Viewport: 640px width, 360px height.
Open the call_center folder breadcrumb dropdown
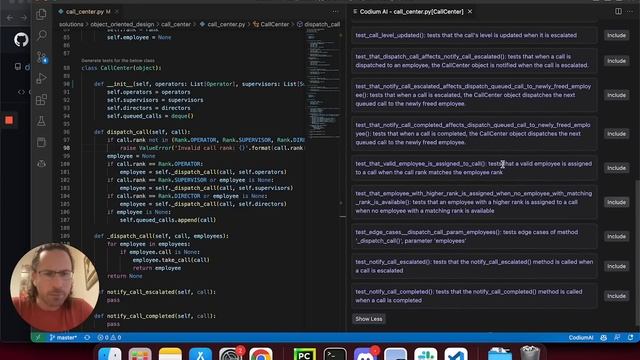tap(176, 24)
